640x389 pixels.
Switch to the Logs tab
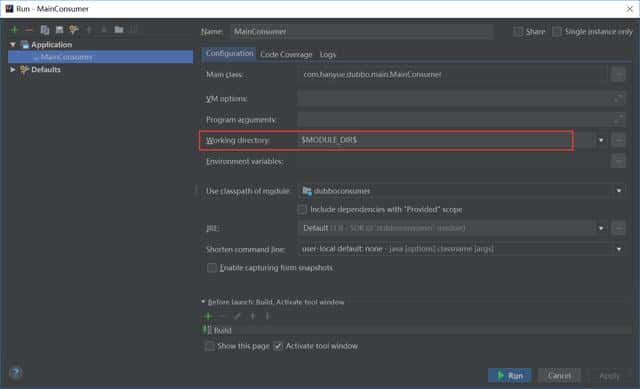pos(328,54)
